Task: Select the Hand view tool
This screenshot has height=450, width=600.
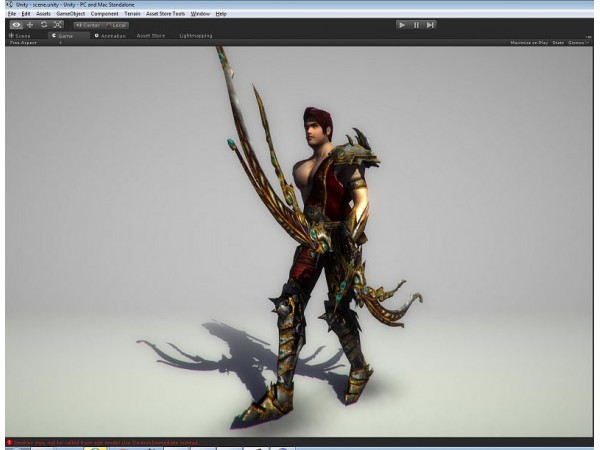Action: click(16, 25)
